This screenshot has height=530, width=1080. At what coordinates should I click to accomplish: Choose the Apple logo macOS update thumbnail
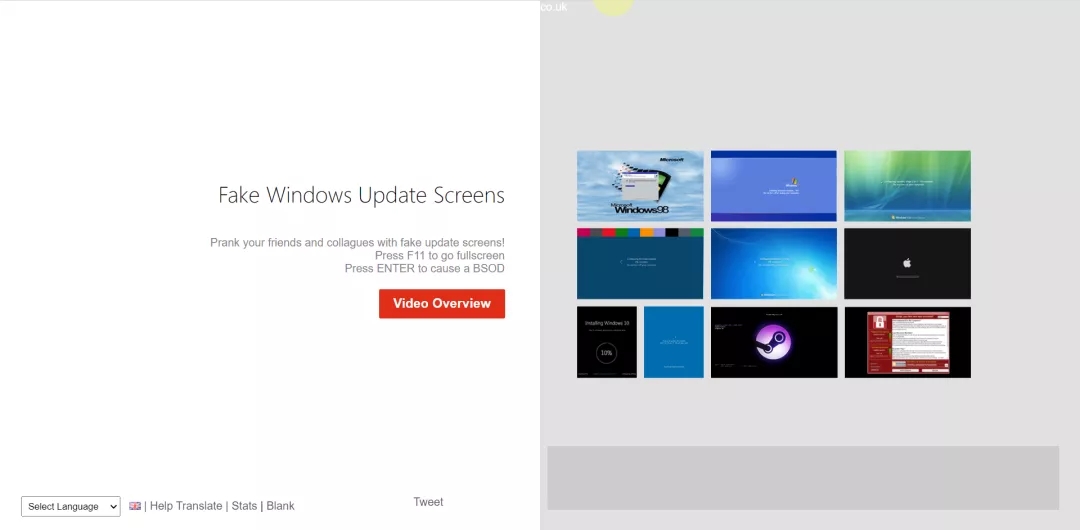coord(907,264)
